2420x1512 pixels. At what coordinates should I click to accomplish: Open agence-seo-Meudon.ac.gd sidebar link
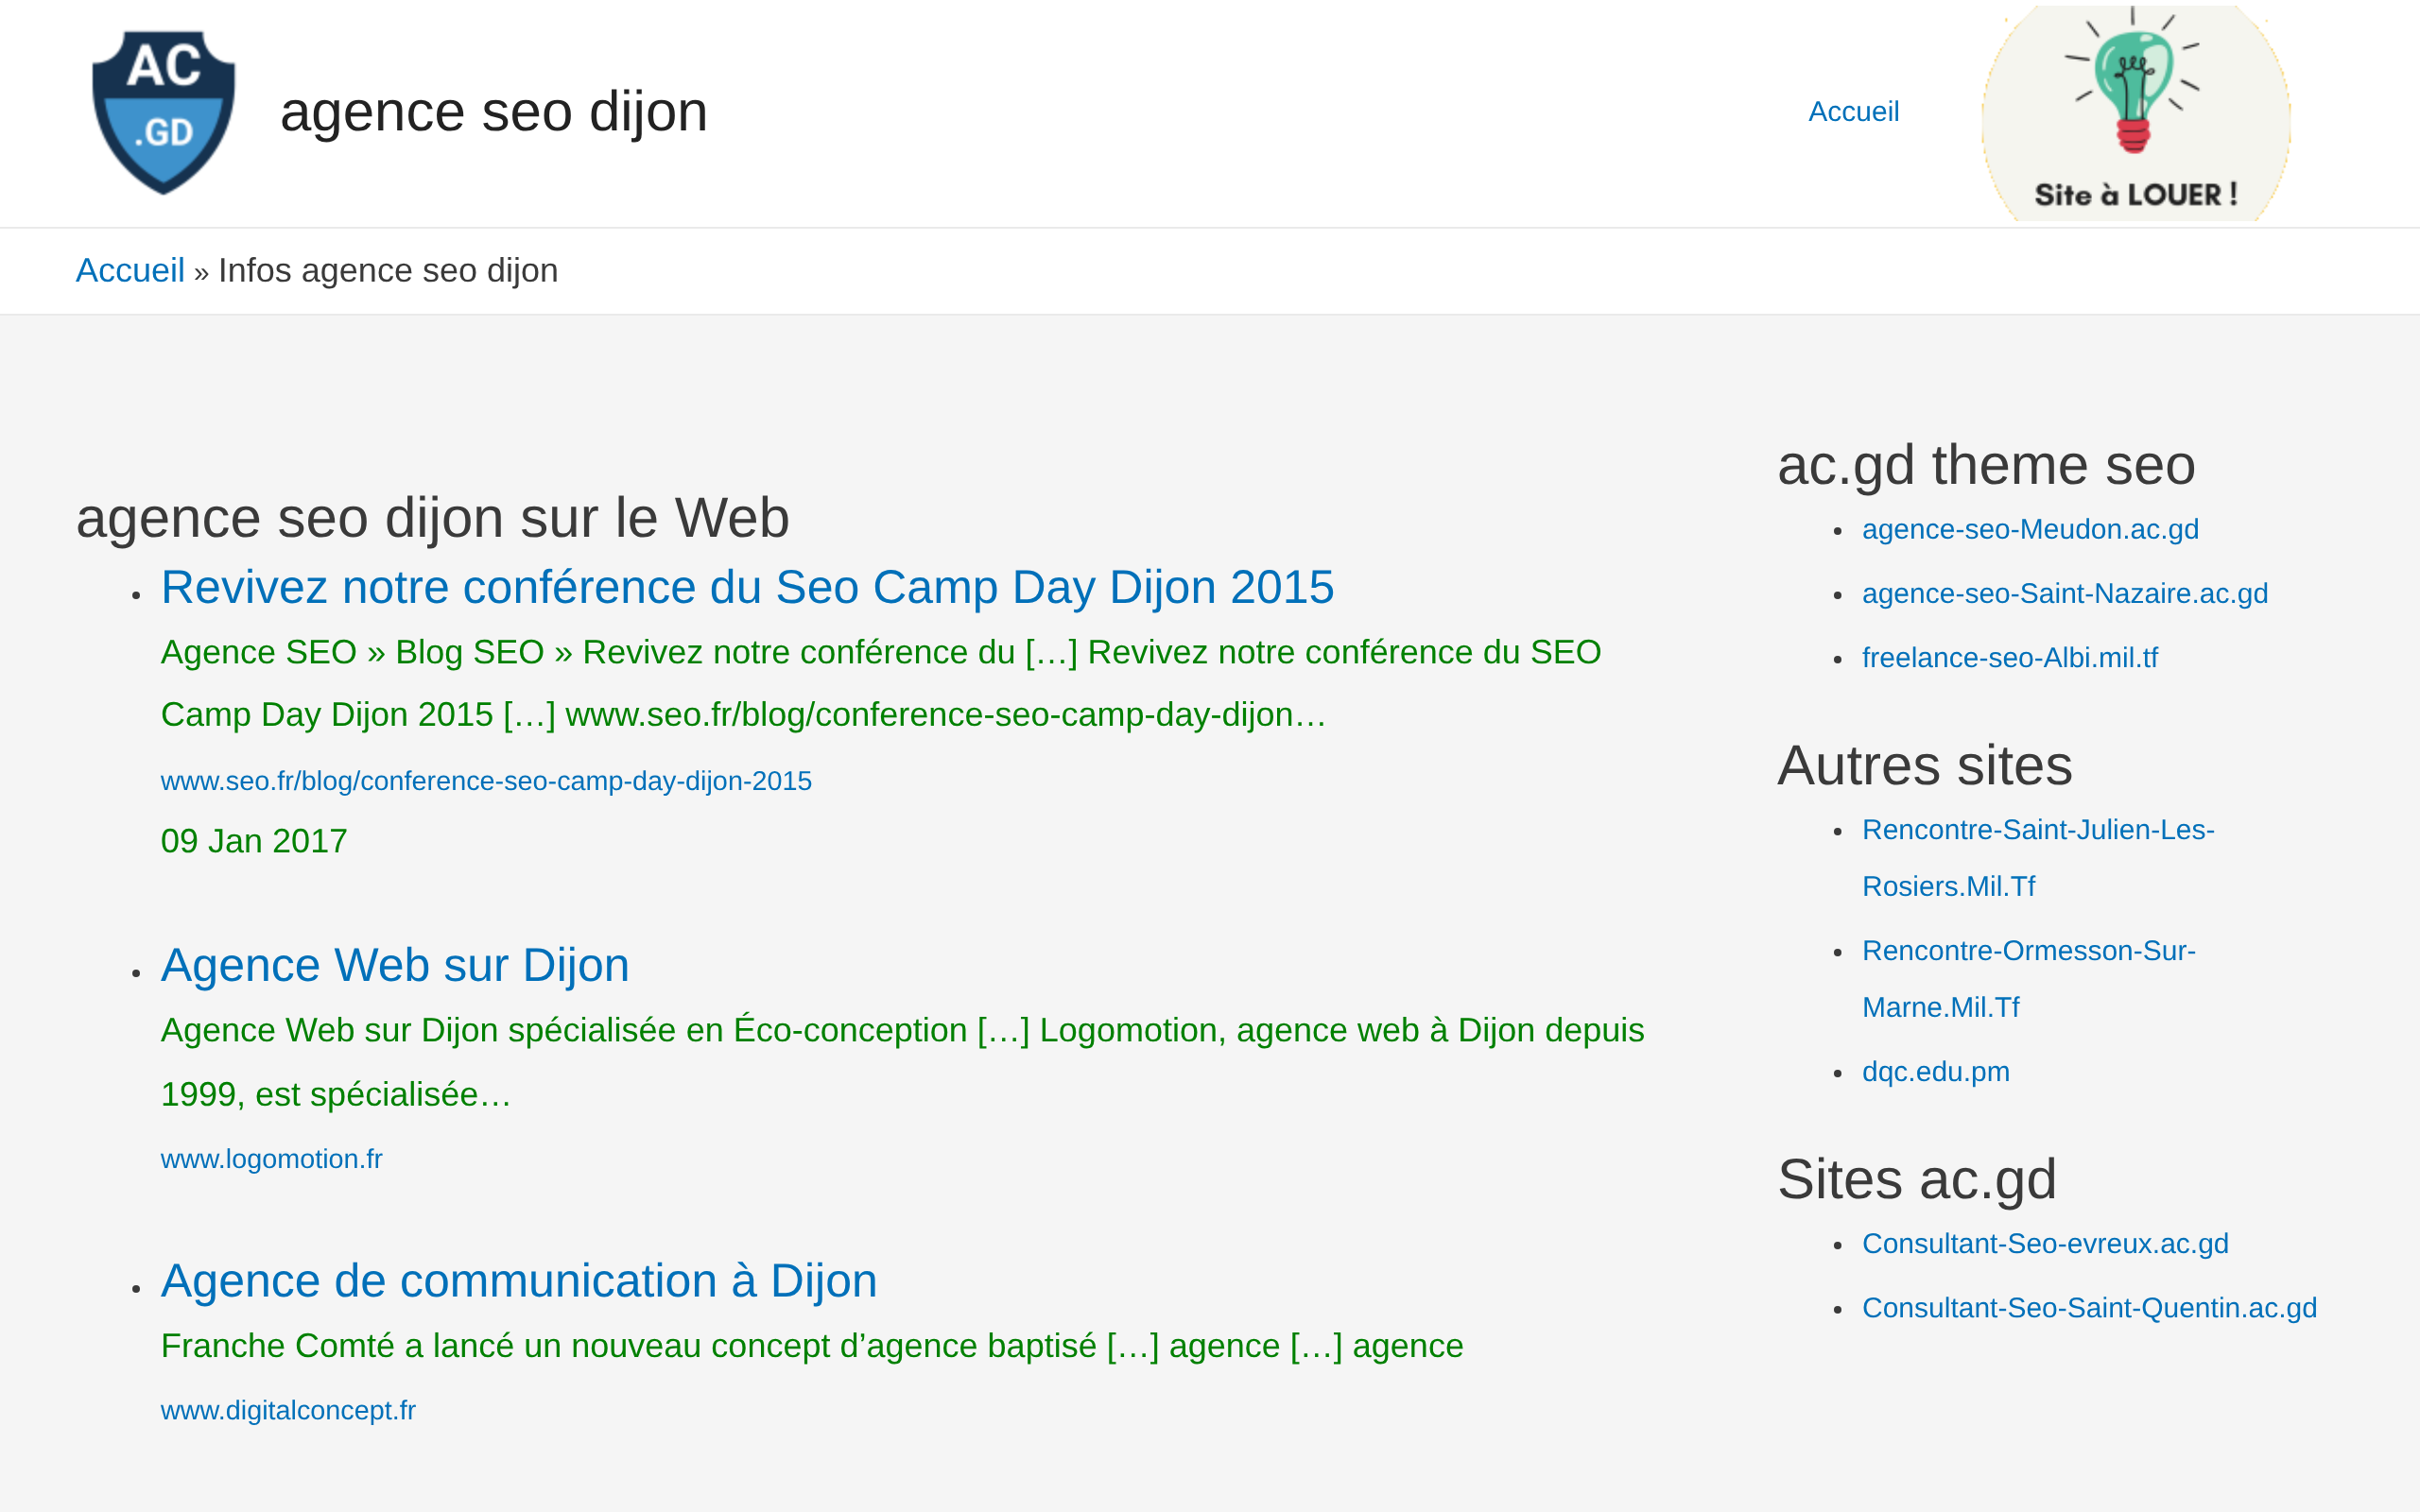2030,529
